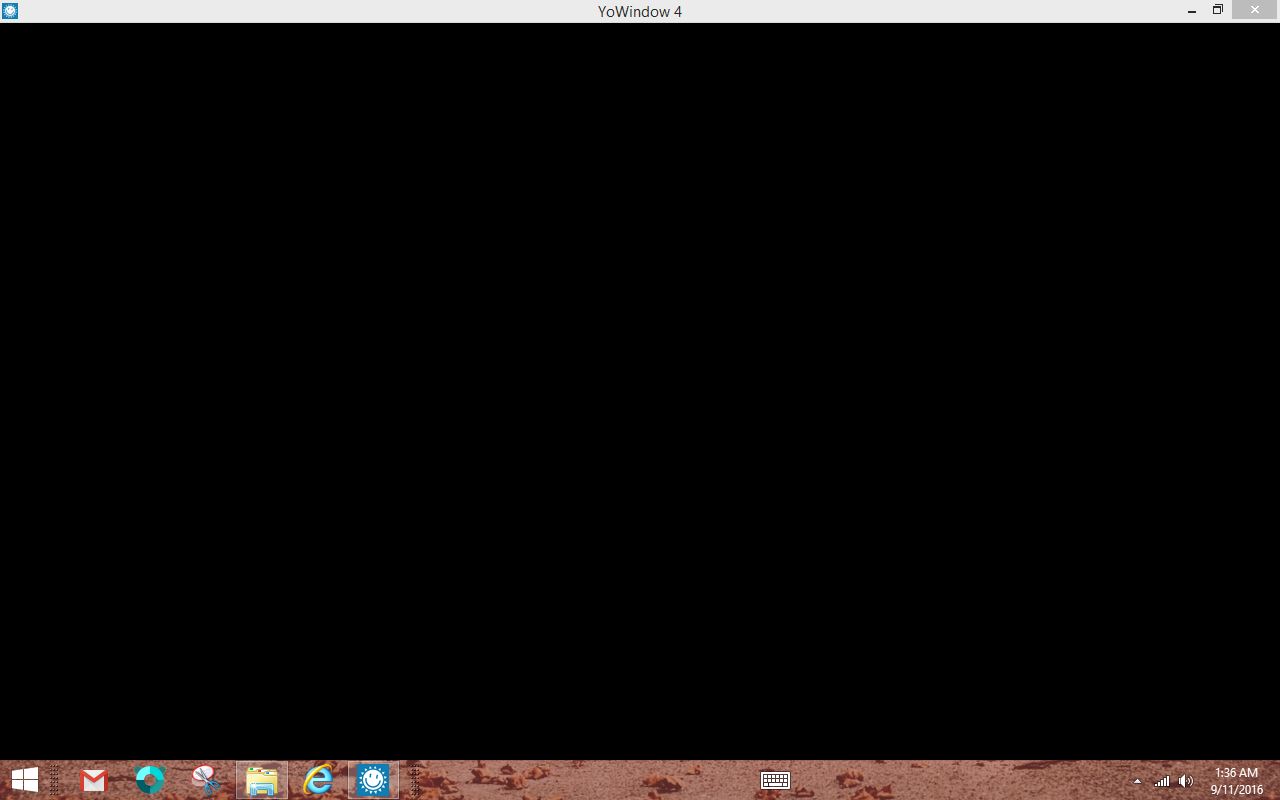Minimize the YoWindow 4 window

(x=1192, y=11)
